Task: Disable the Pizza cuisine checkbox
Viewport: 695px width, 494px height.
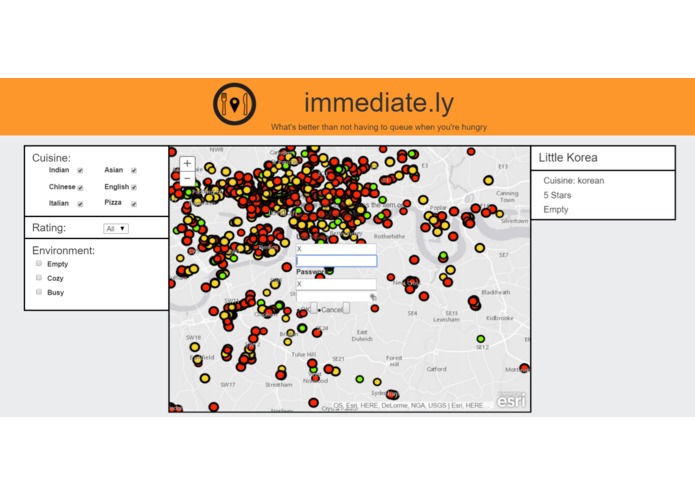Action: [x=134, y=204]
